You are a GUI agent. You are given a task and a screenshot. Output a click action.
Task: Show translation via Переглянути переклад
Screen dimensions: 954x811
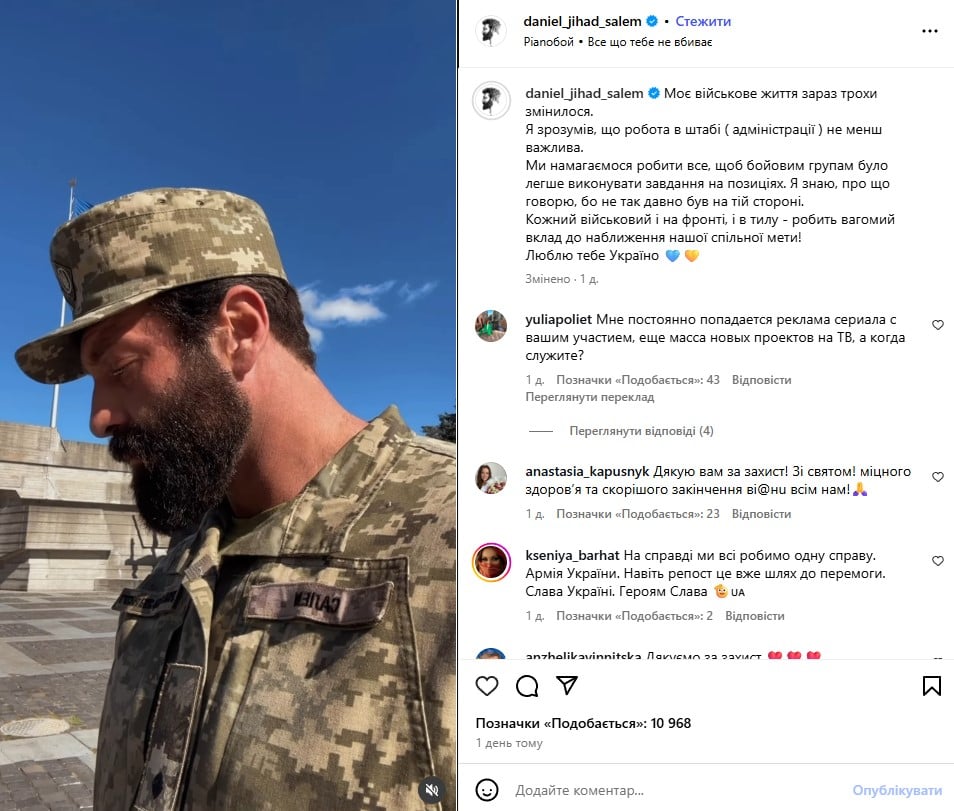click(x=590, y=397)
